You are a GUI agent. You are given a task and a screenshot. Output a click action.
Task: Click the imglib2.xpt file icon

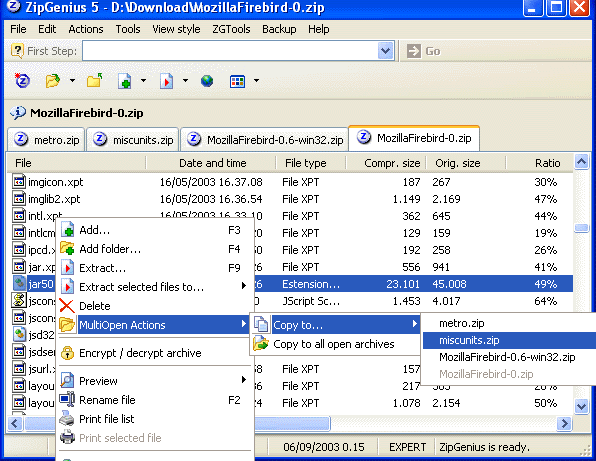(19, 199)
